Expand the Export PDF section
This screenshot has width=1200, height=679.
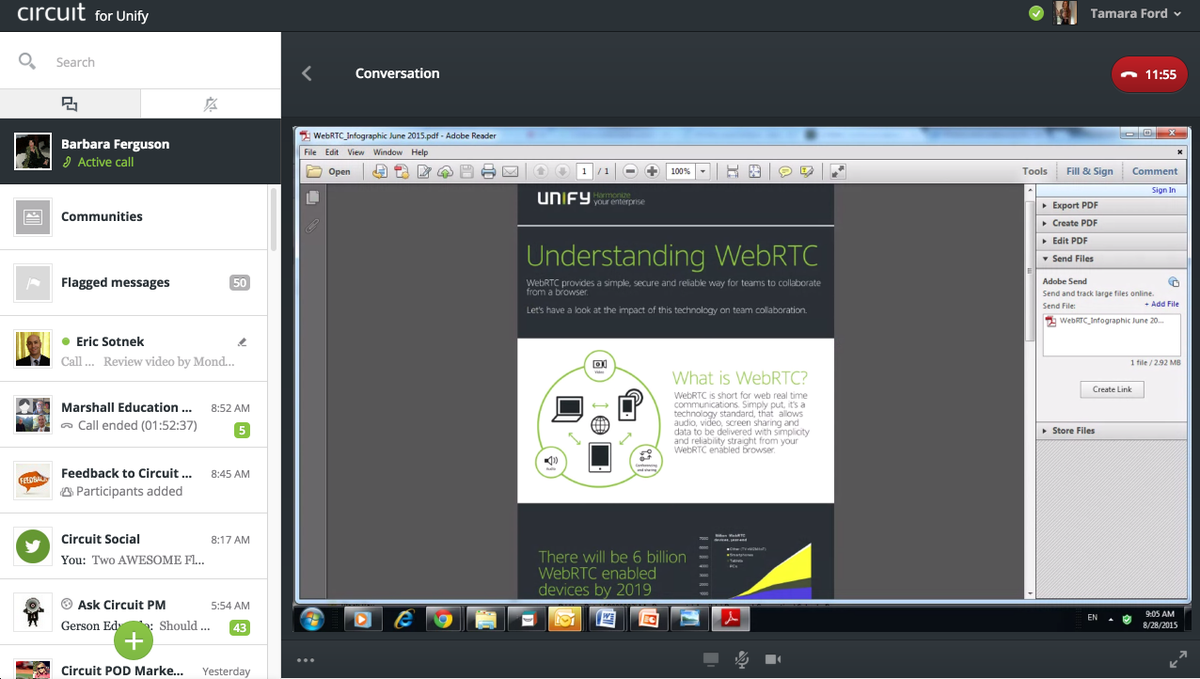(1110, 206)
